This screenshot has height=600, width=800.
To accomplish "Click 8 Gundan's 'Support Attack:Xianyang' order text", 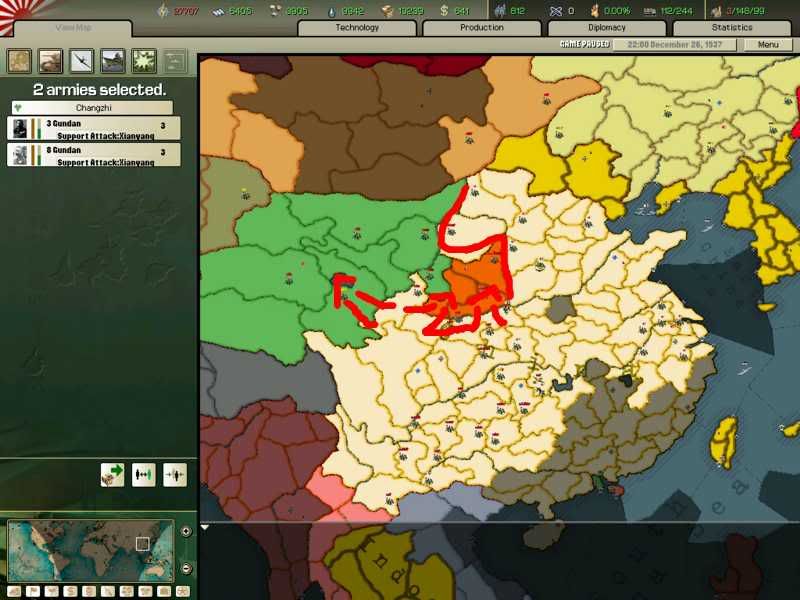I will coord(106,162).
